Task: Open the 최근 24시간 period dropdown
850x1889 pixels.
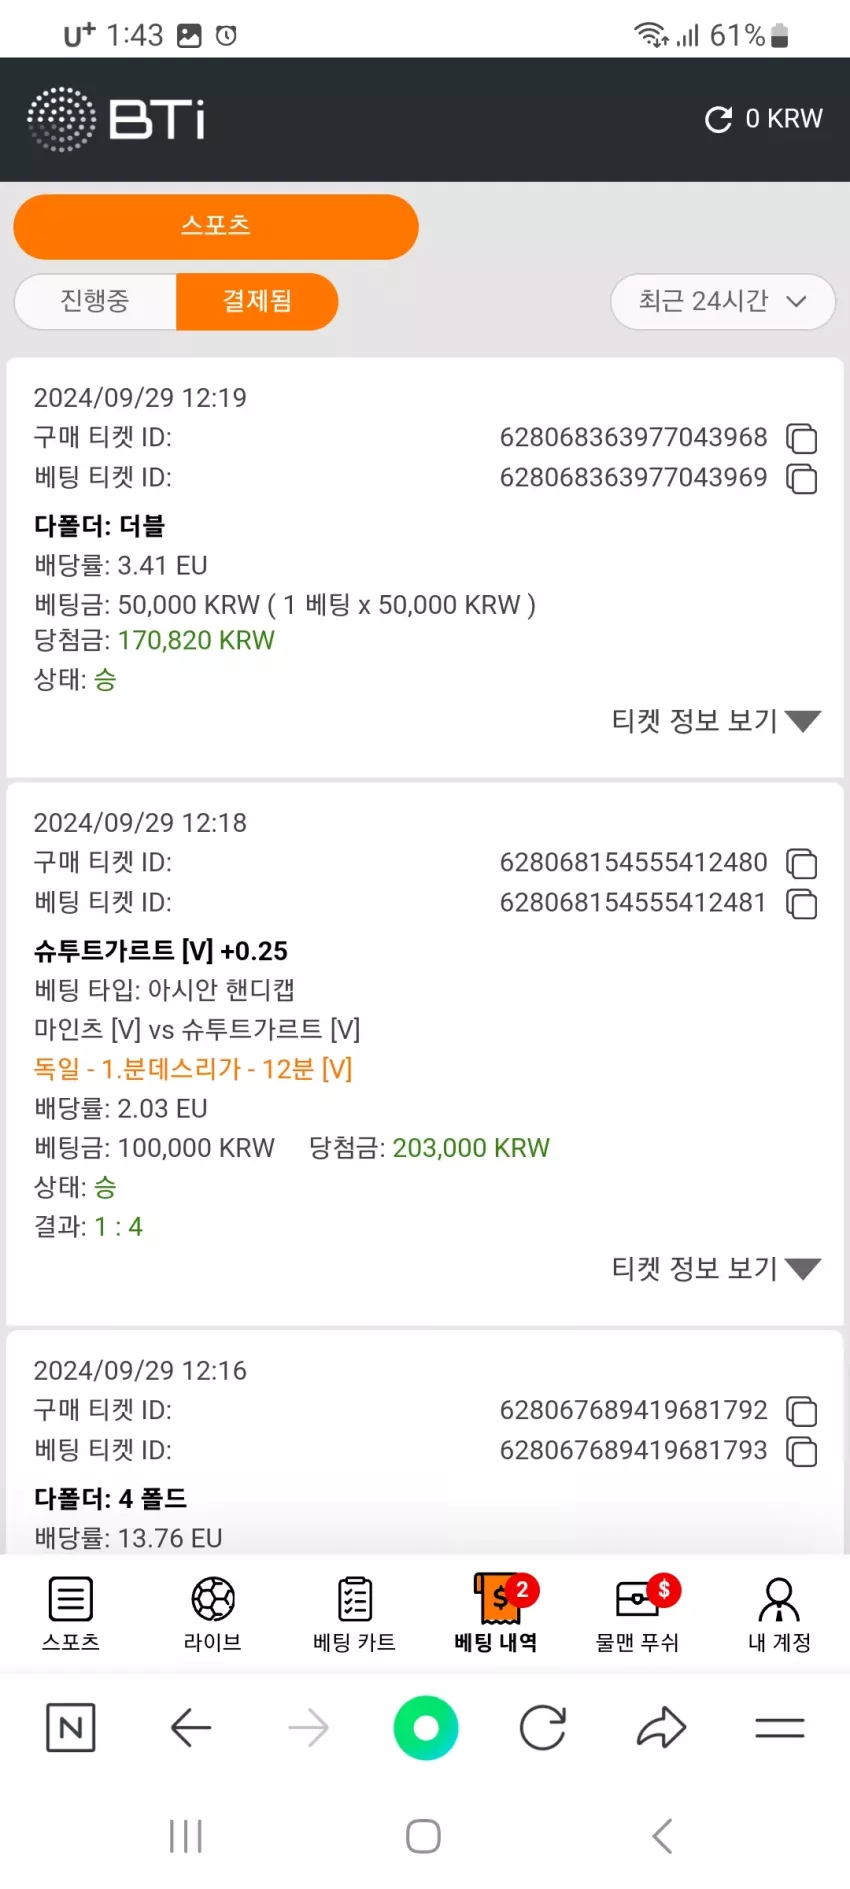Action: 723,301
